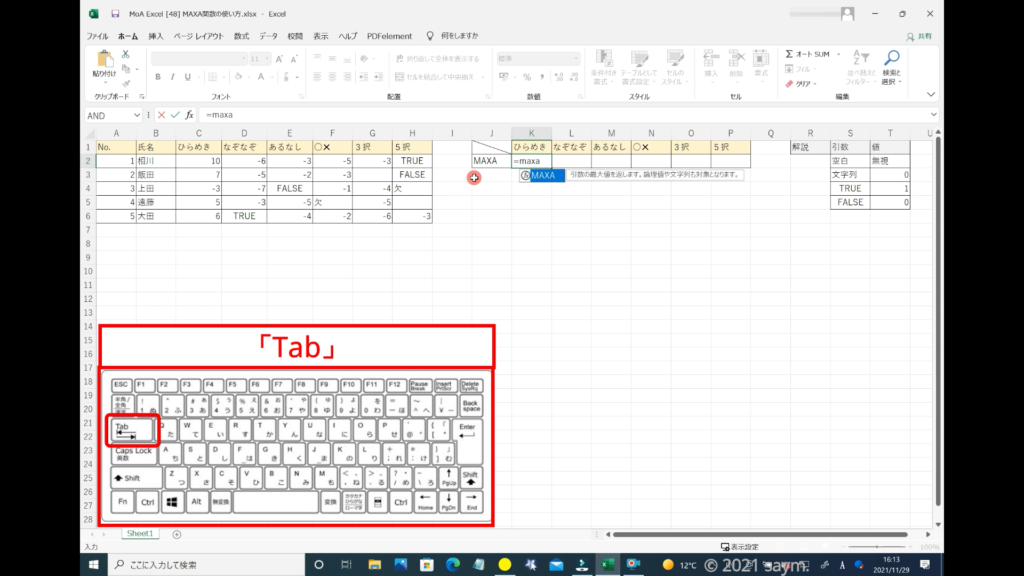
Task: Open the 数式 (Formulas) ribbon tab
Action: (241, 36)
